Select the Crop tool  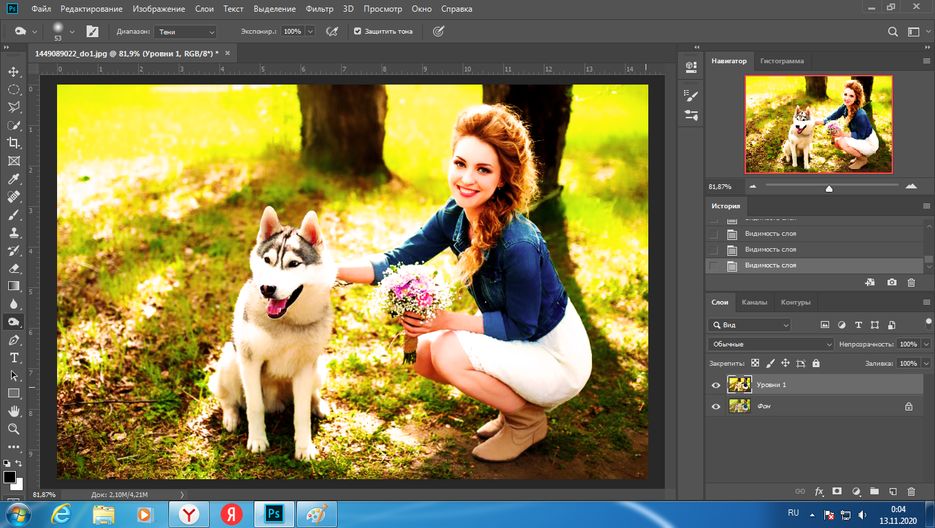[13, 143]
